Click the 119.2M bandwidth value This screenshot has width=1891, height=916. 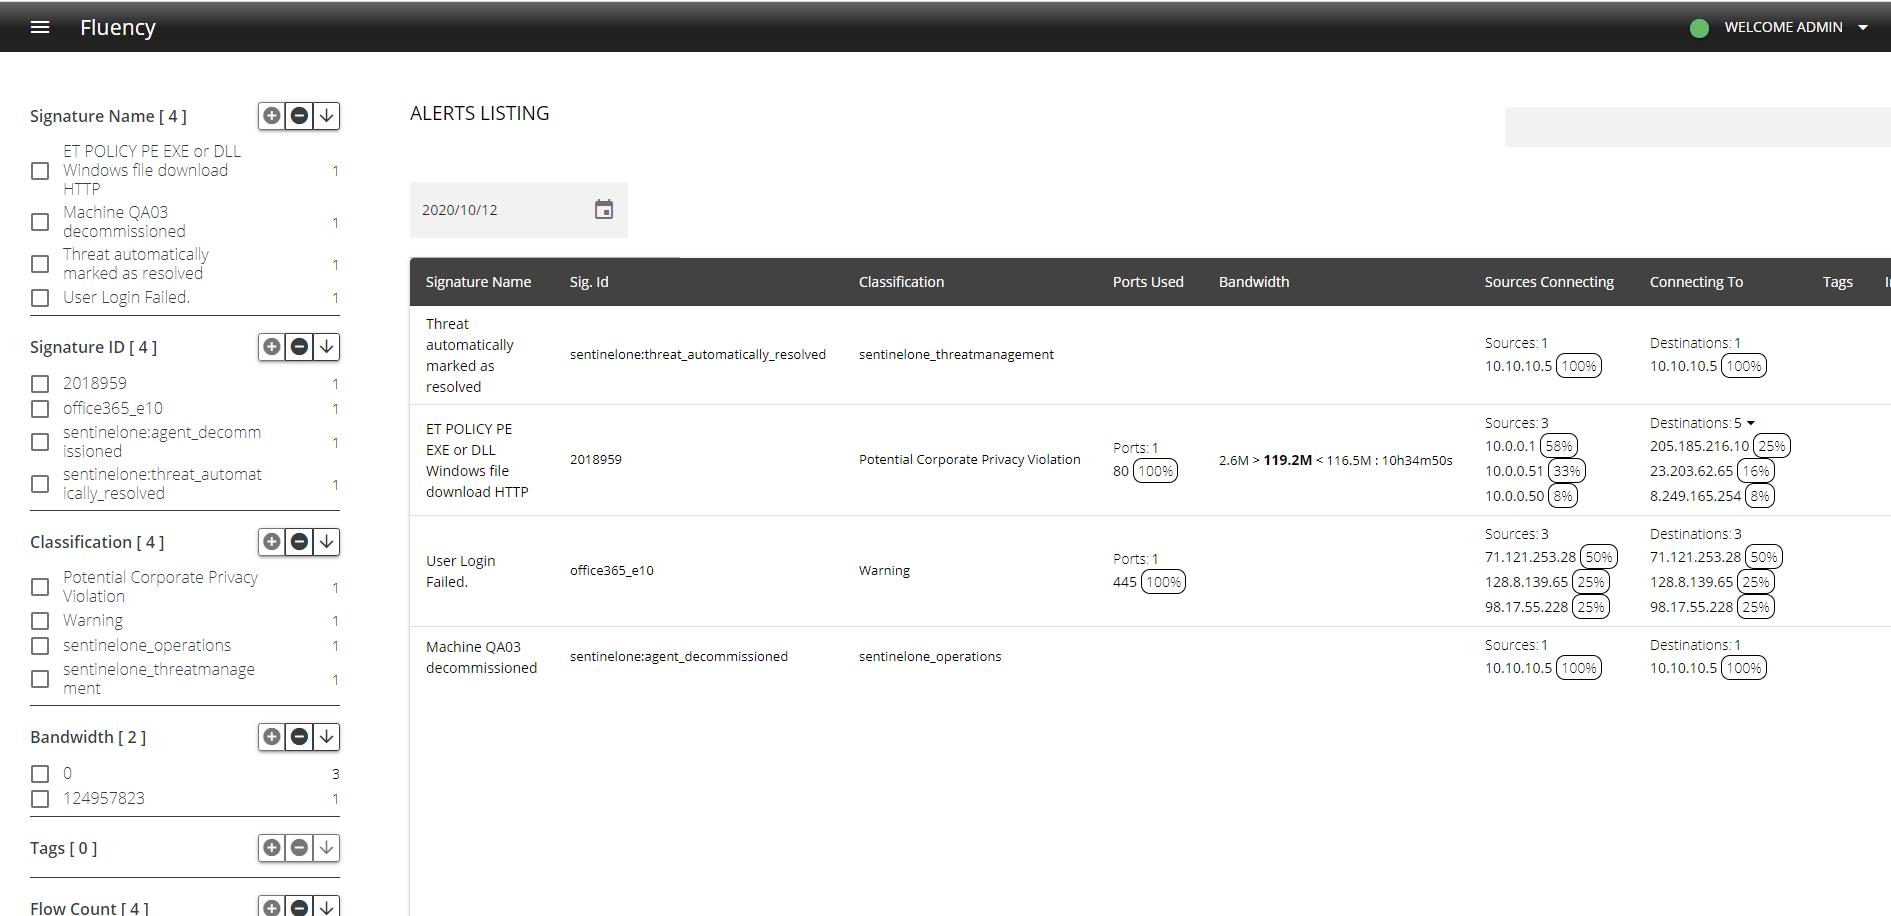pos(1288,460)
